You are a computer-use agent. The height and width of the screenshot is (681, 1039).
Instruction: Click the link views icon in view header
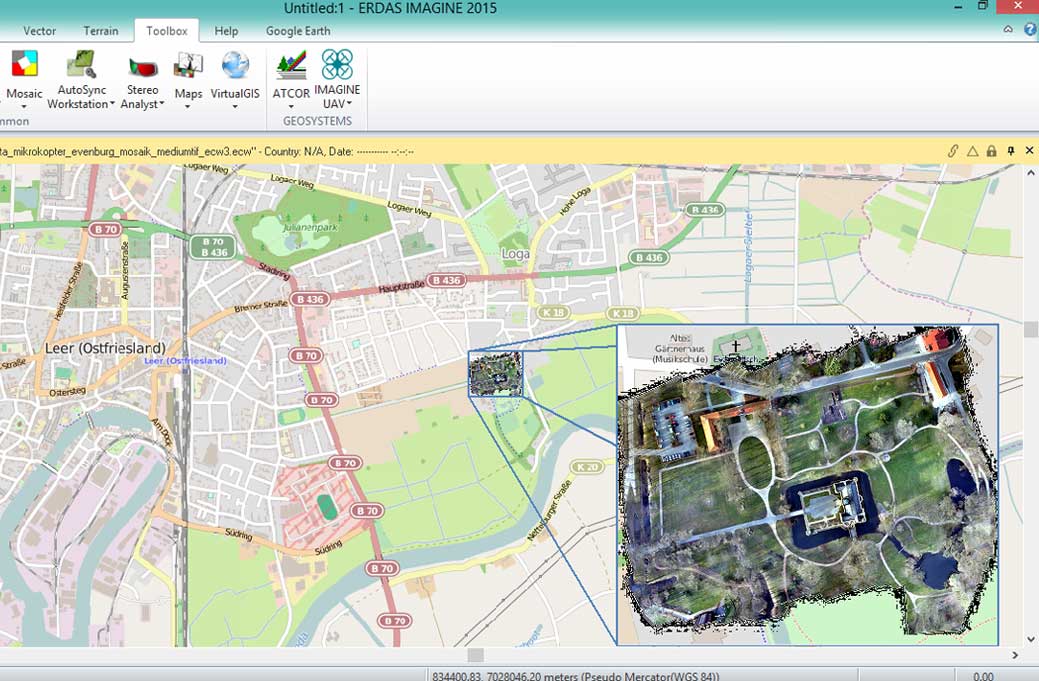953,151
